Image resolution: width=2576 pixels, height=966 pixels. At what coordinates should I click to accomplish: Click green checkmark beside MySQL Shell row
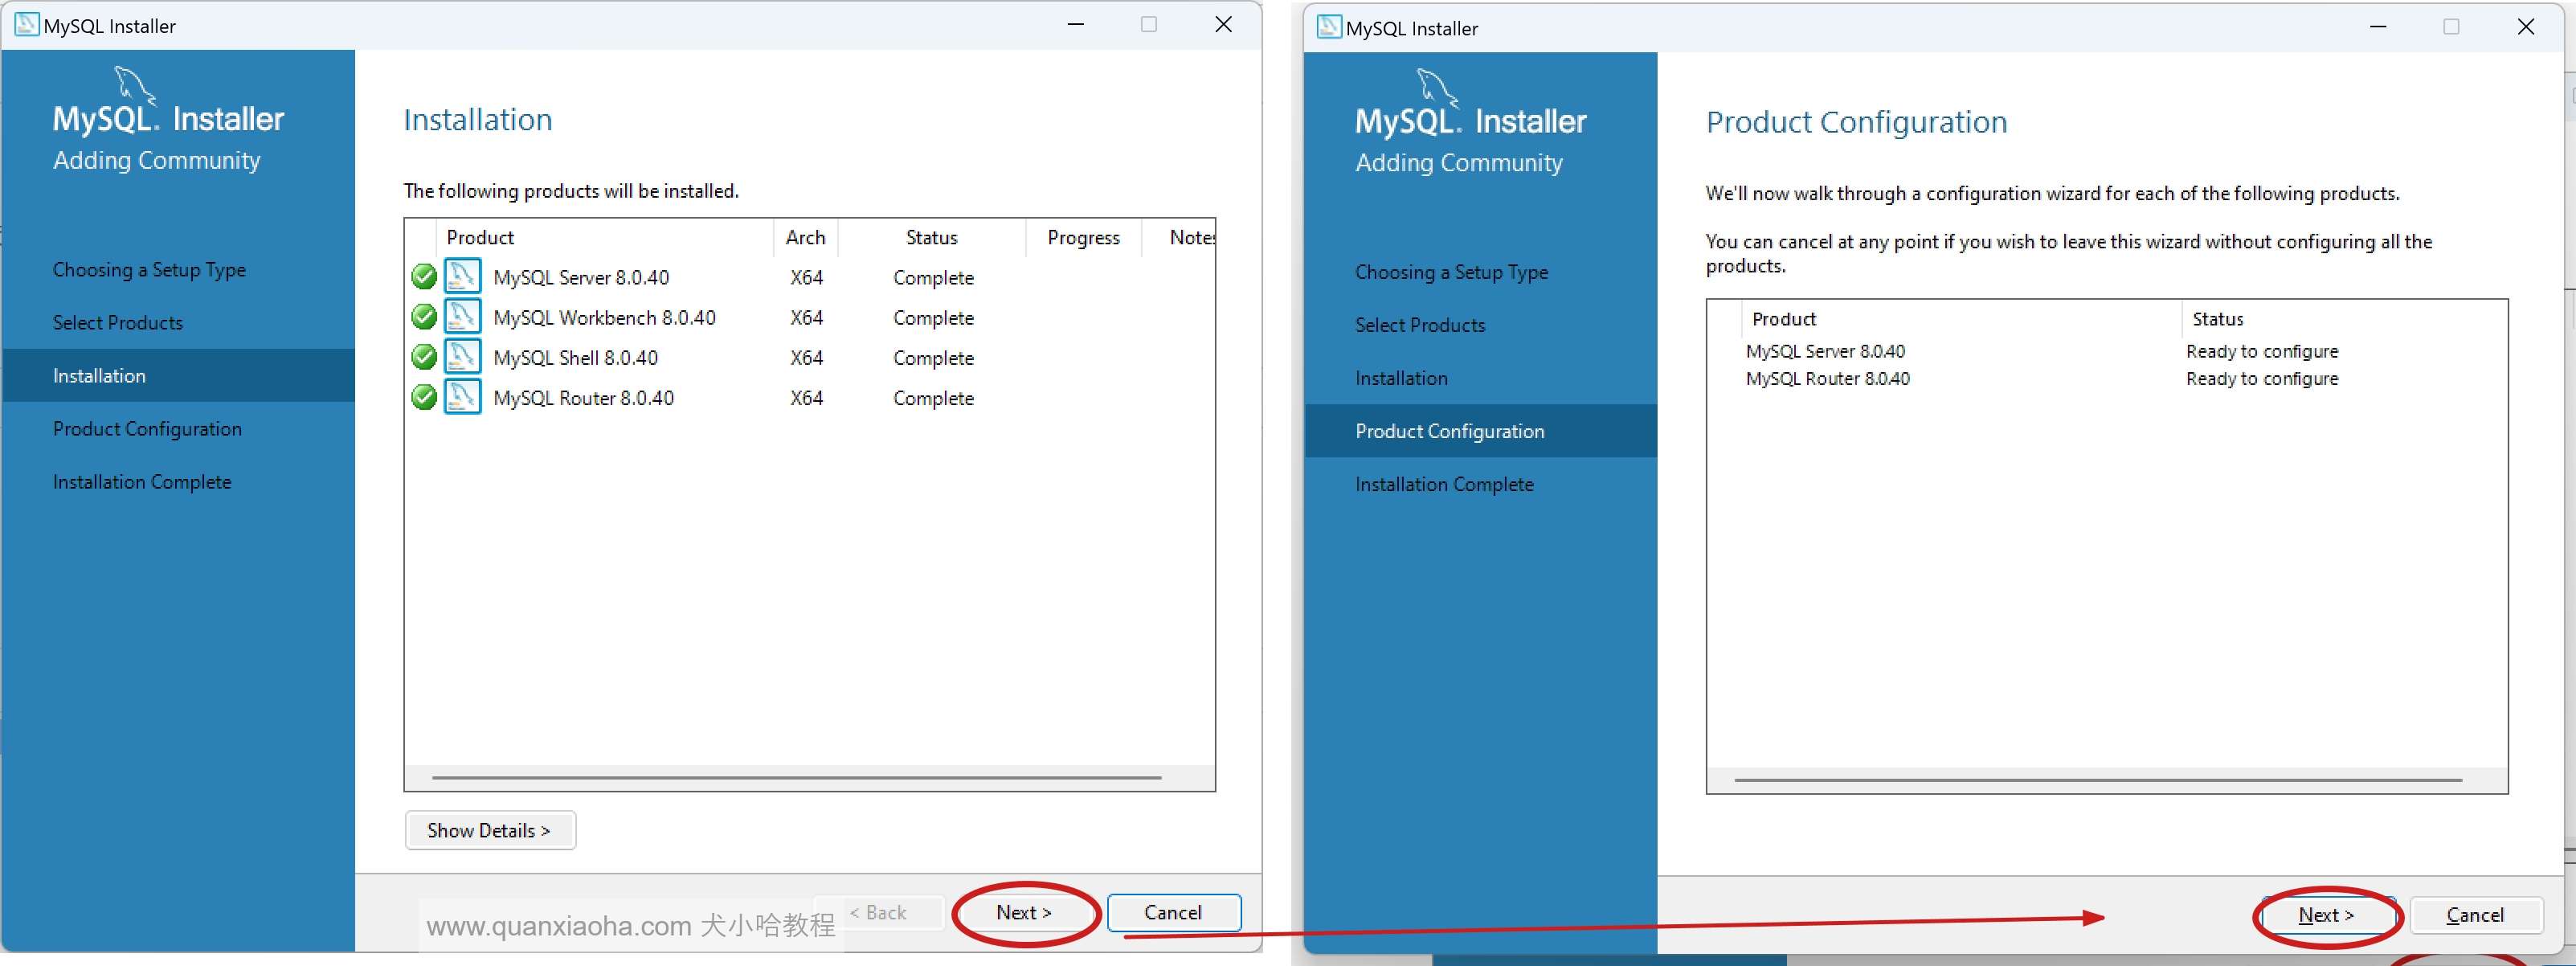point(424,357)
